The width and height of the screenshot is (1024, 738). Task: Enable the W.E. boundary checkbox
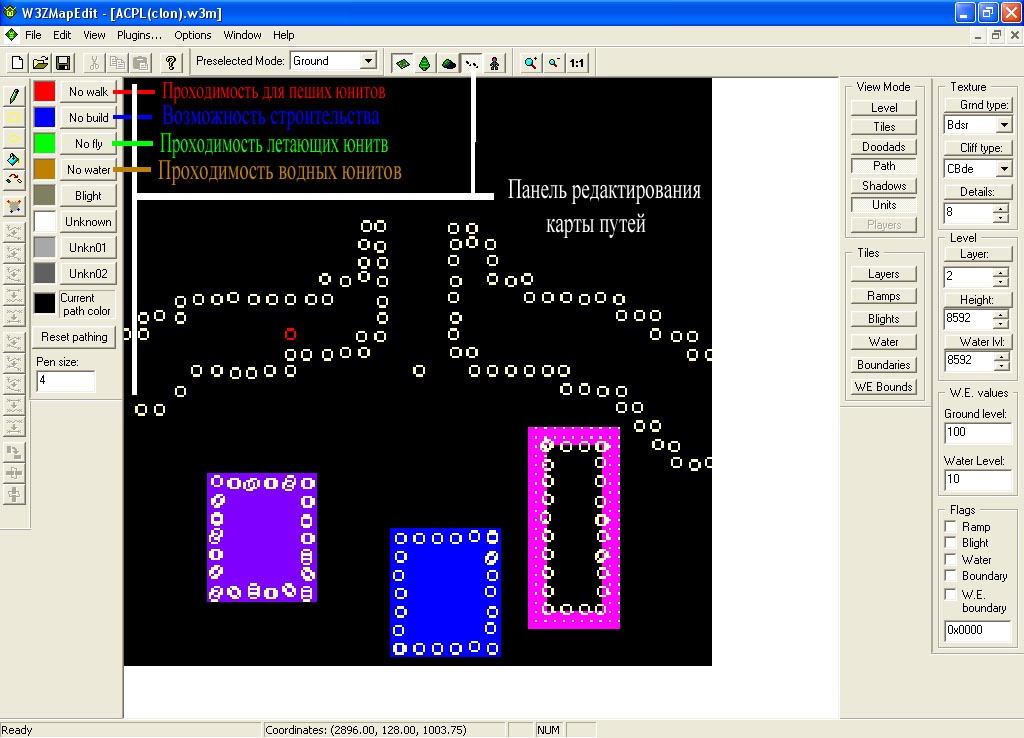coord(951,594)
